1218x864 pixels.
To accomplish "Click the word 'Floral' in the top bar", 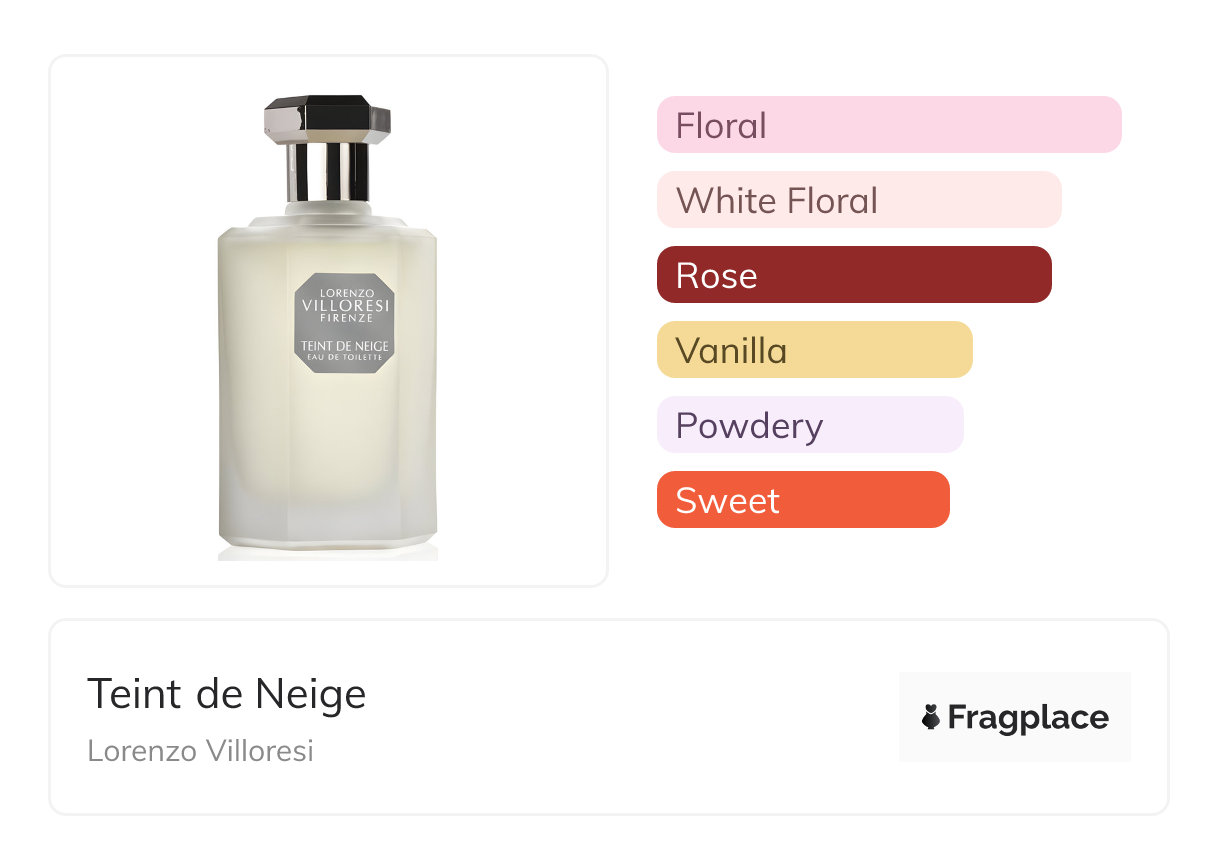I will coord(721,126).
